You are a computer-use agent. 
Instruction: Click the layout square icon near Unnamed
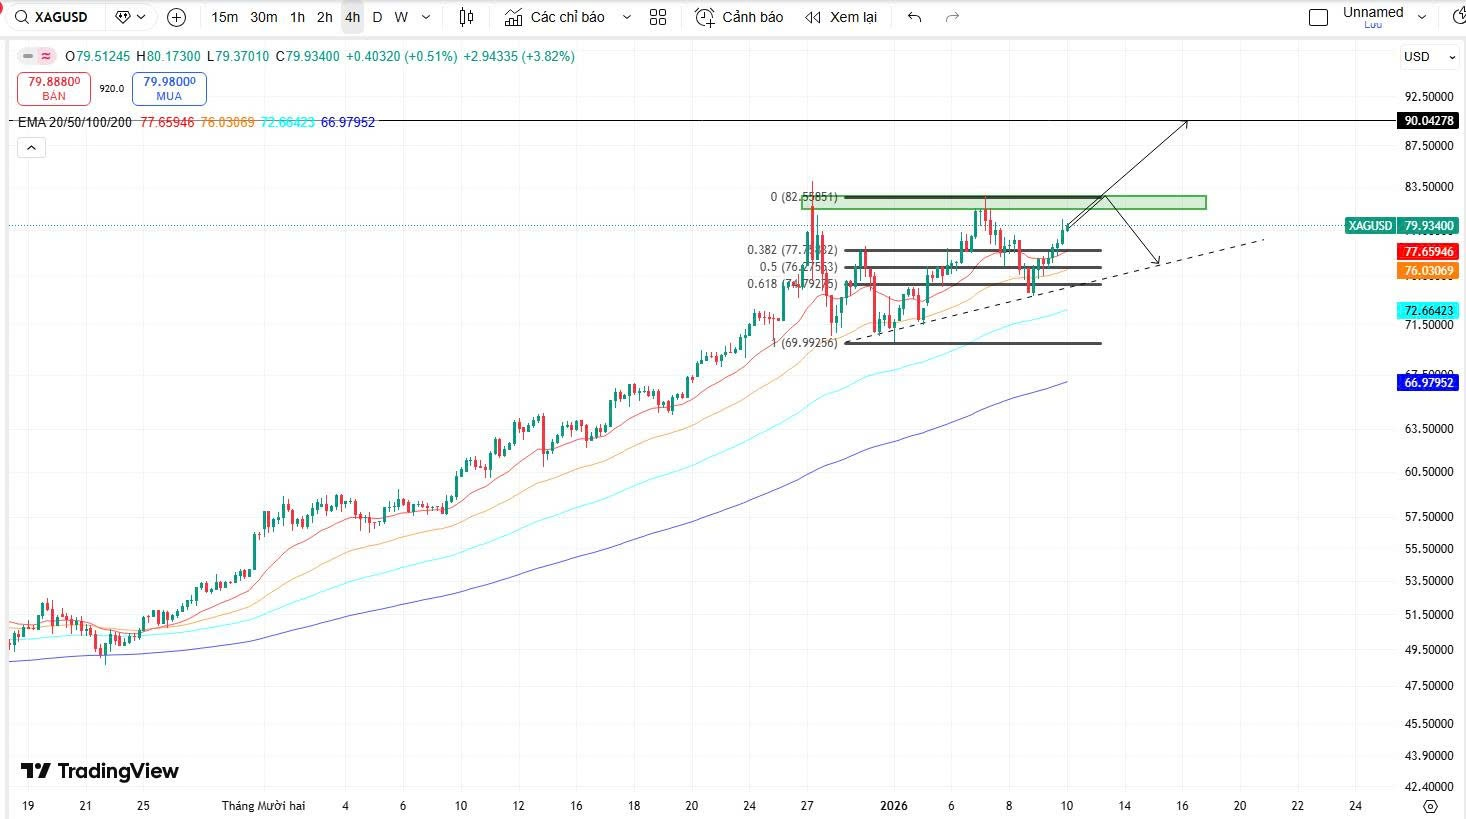tap(1318, 17)
